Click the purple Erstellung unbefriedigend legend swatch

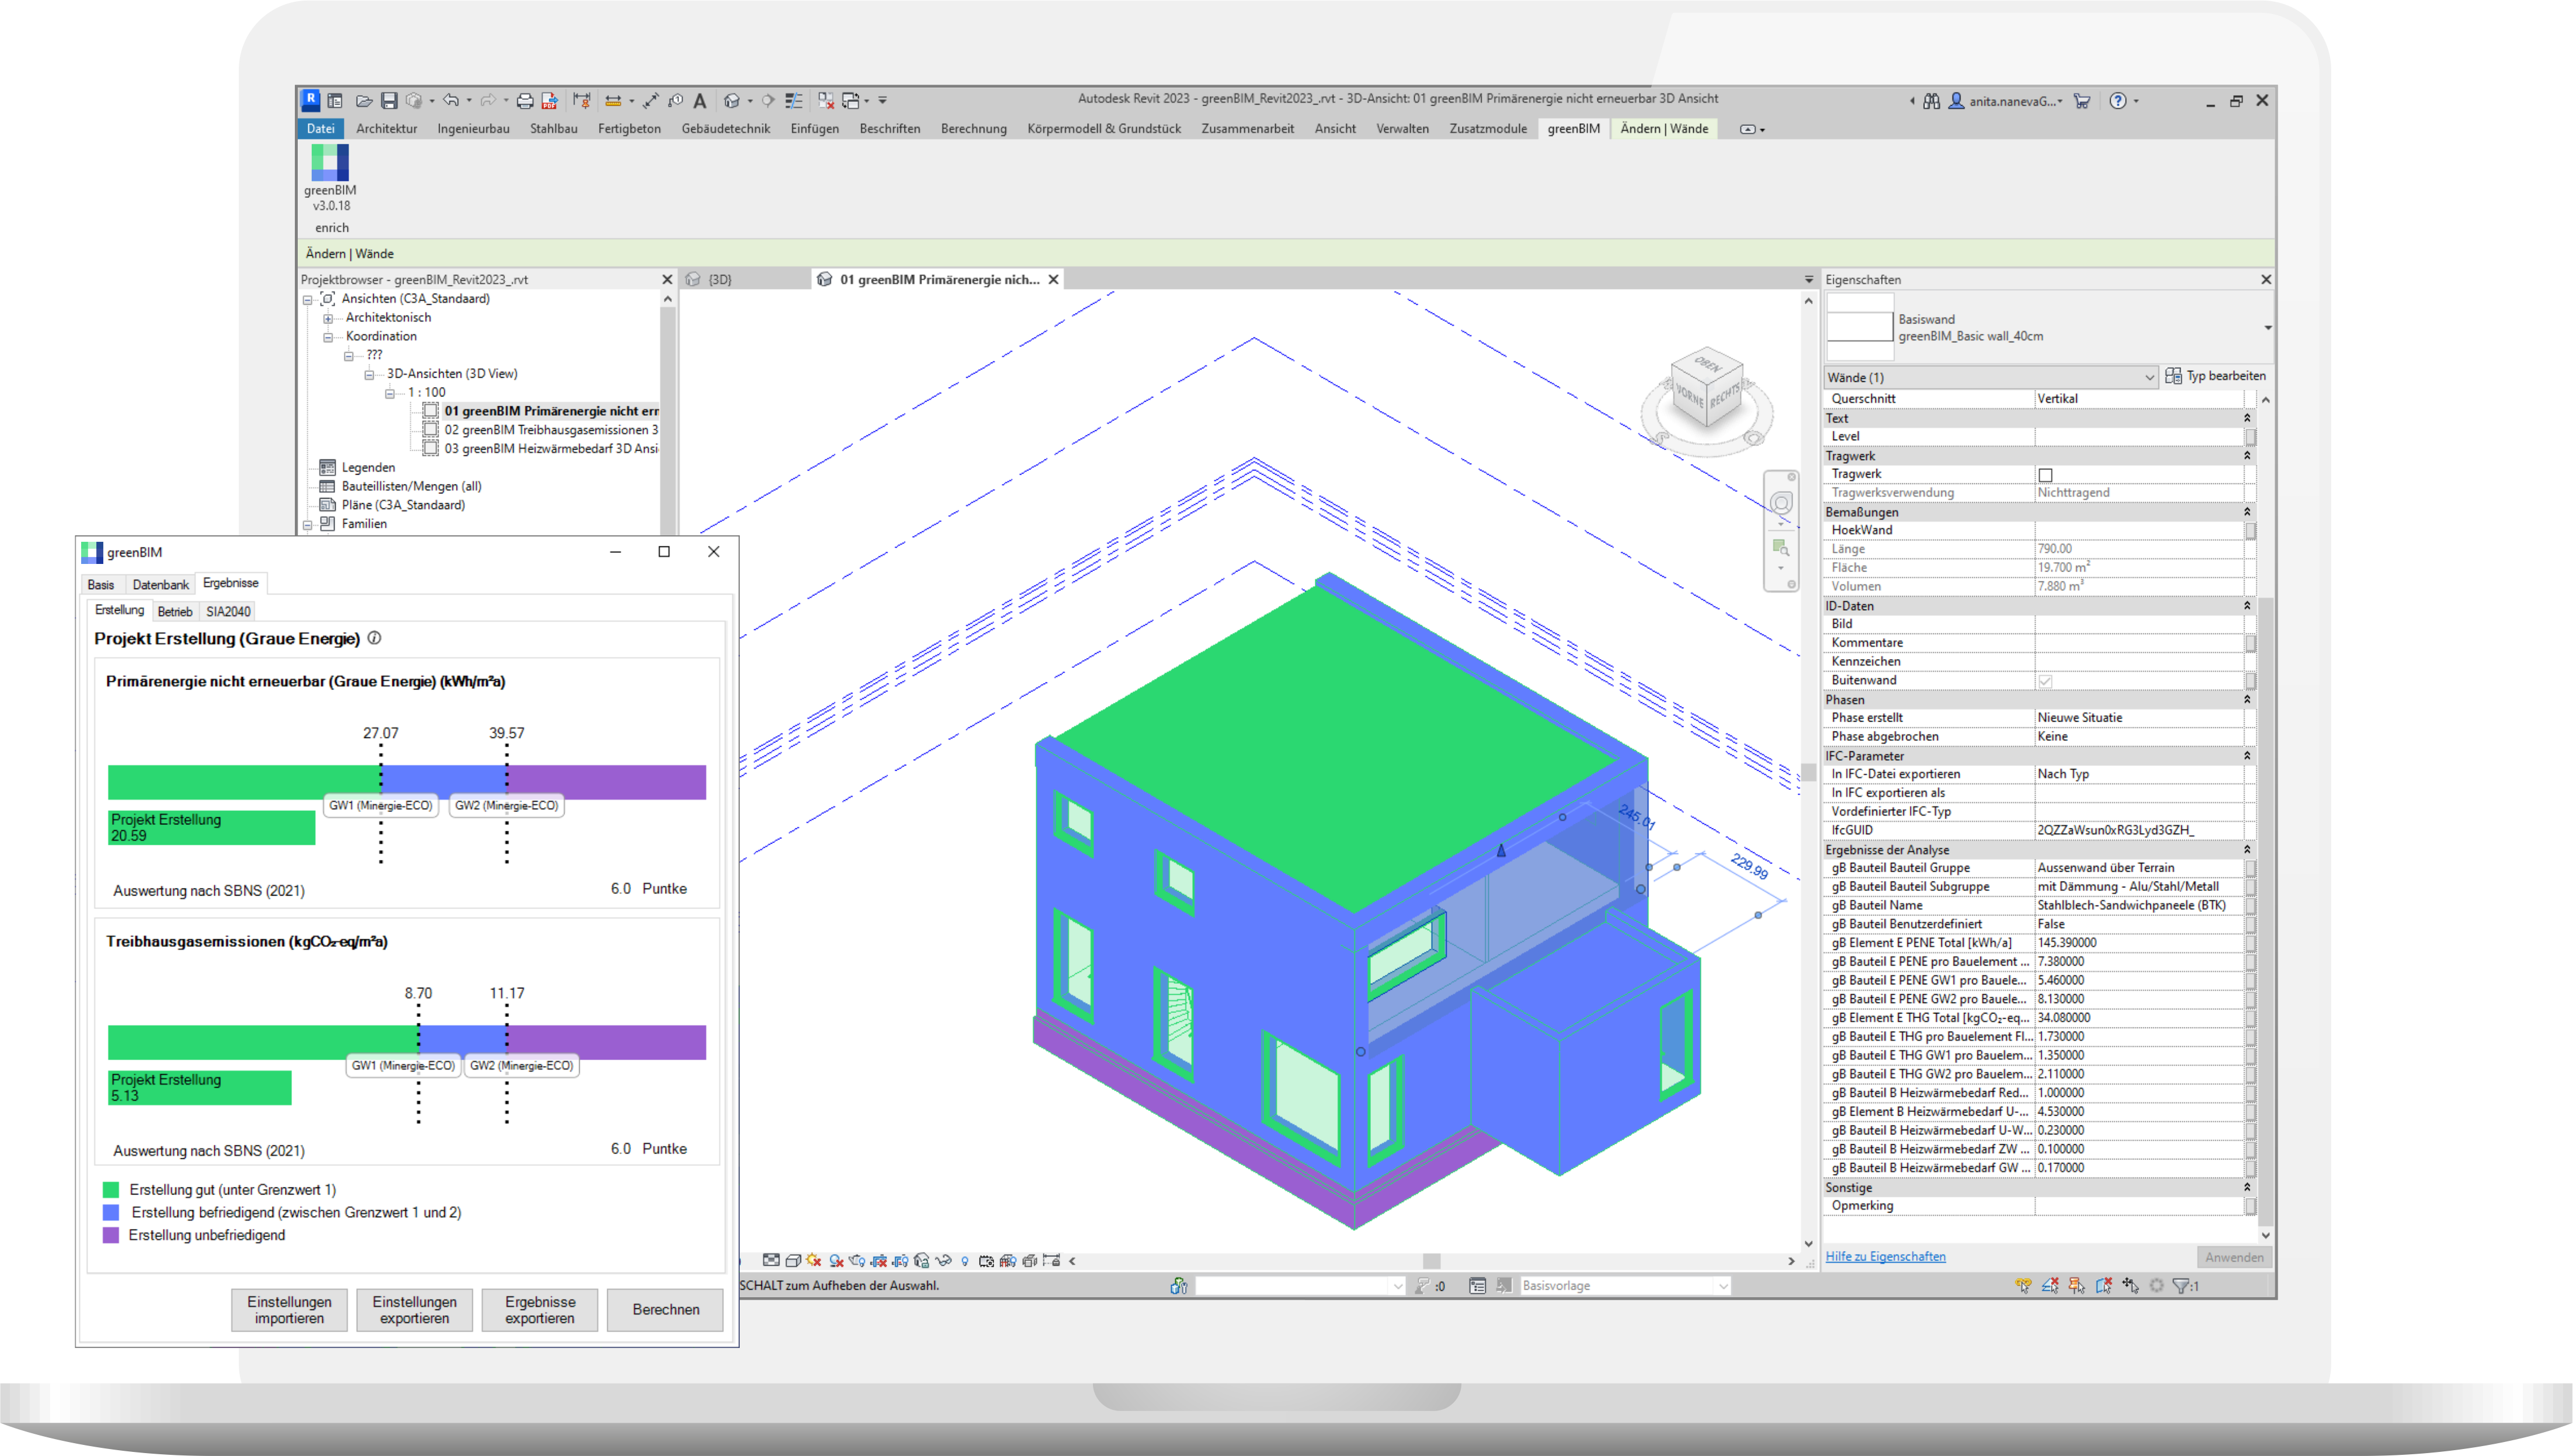tap(111, 1235)
